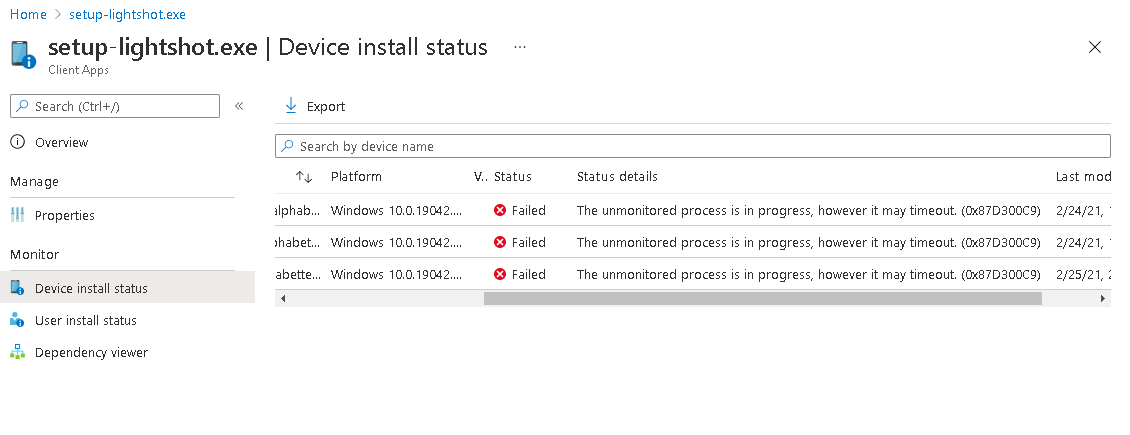Sort by the up-down arrows column header

point(304,177)
